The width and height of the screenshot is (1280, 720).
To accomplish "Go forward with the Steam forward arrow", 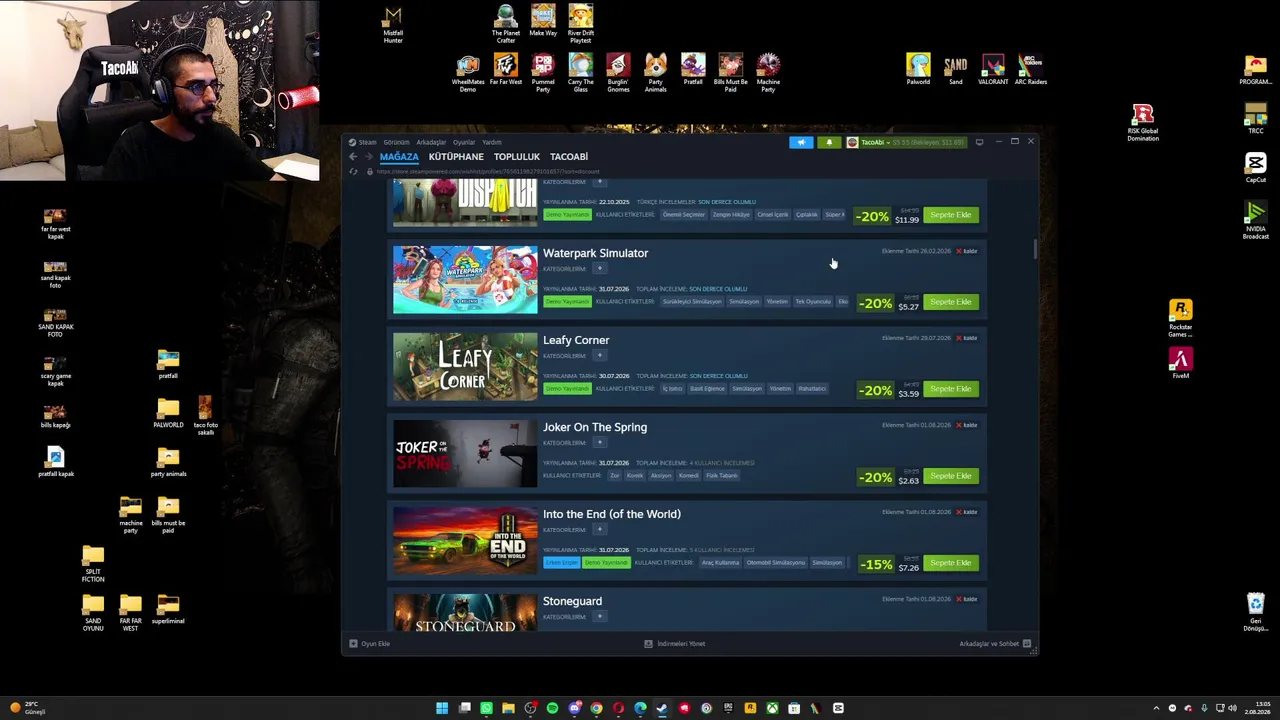I will [368, 157].
